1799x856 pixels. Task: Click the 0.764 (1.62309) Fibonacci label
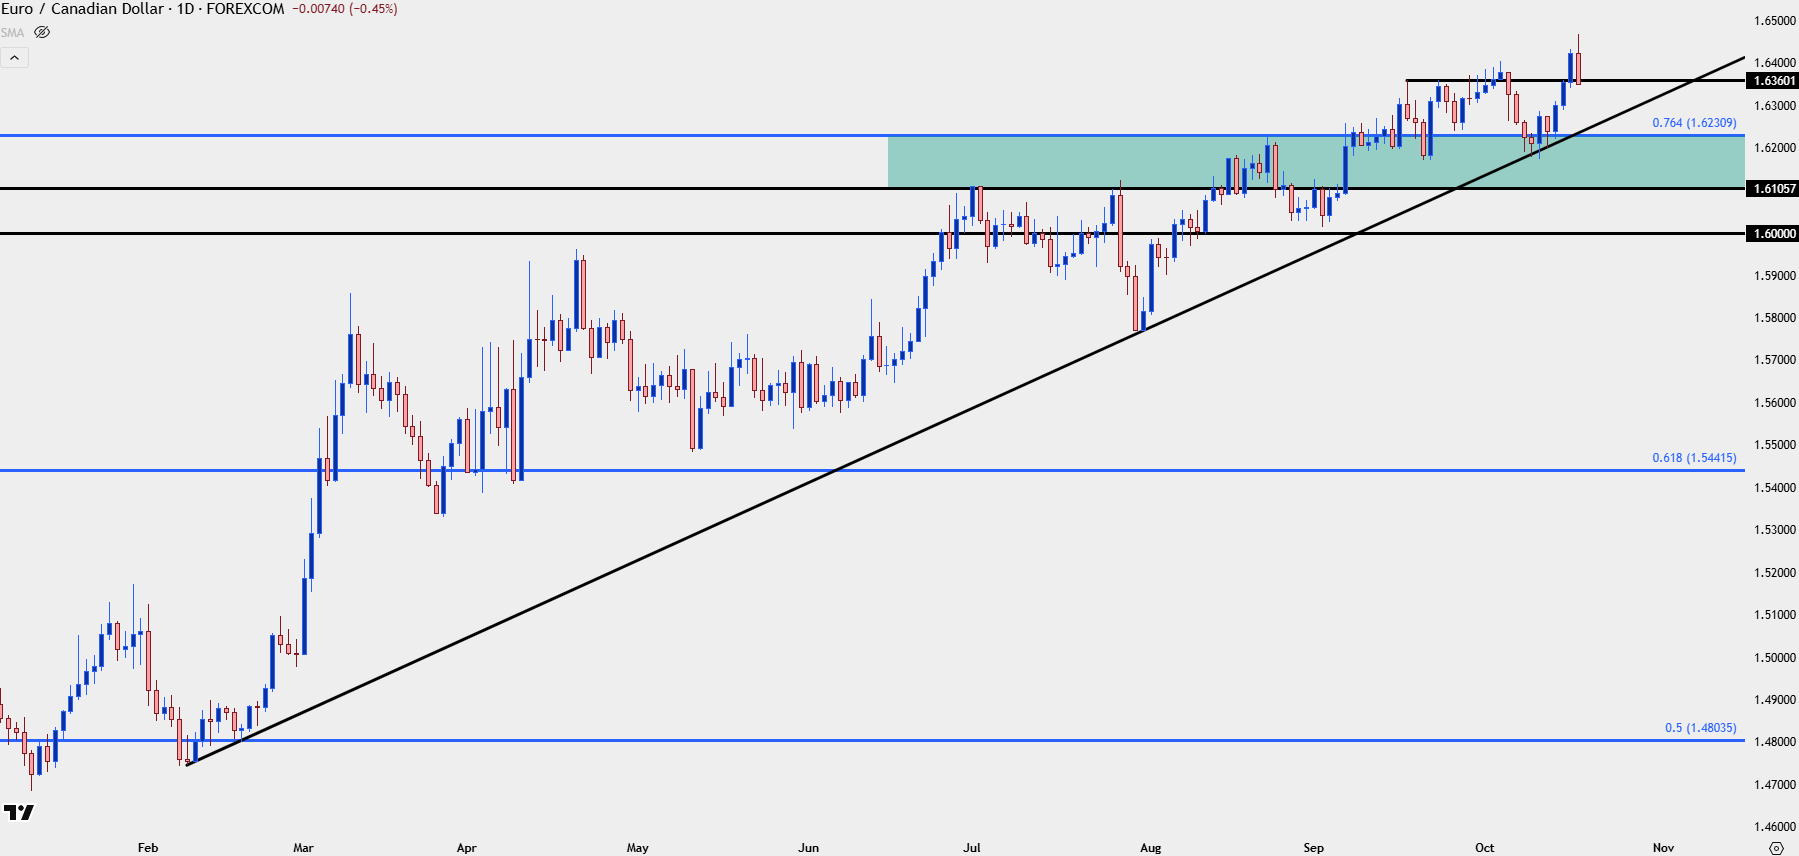[1694, 123]
